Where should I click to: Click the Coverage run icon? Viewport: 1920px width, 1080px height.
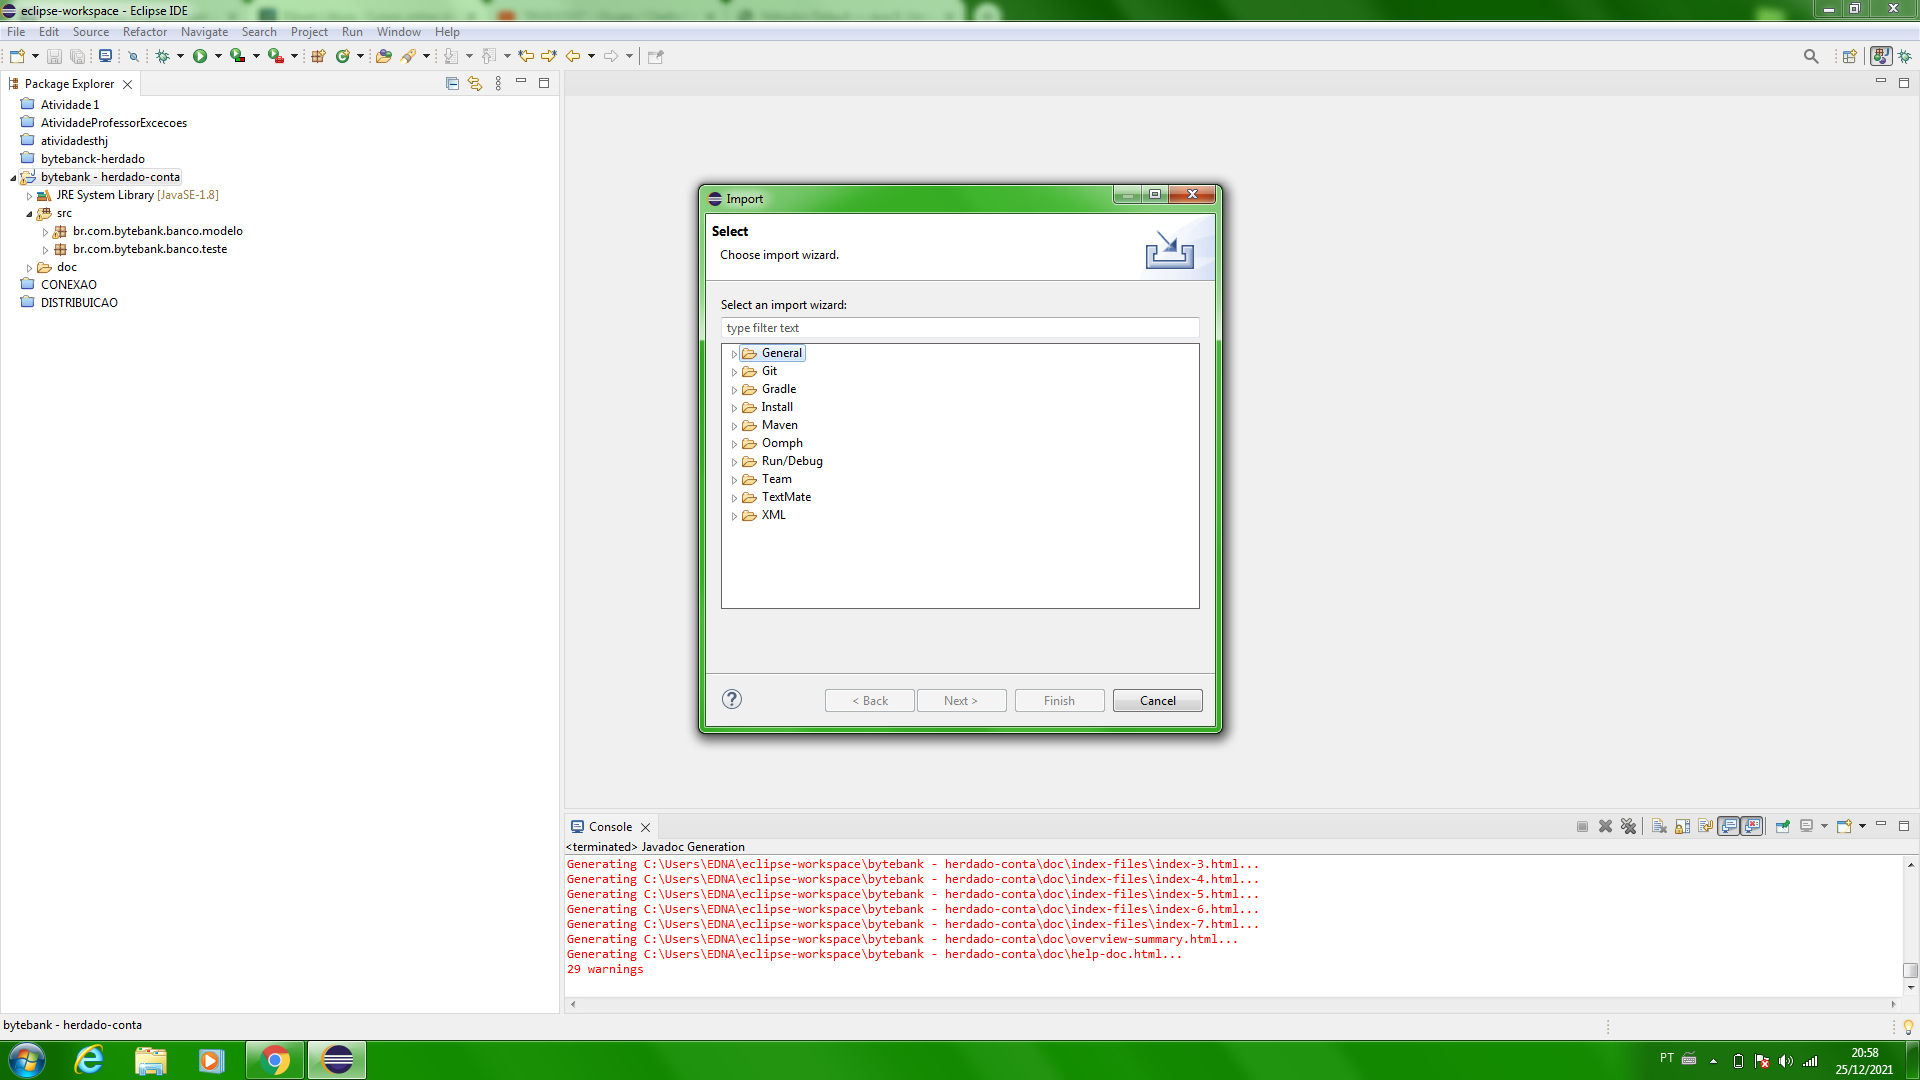tap(237, 56)
